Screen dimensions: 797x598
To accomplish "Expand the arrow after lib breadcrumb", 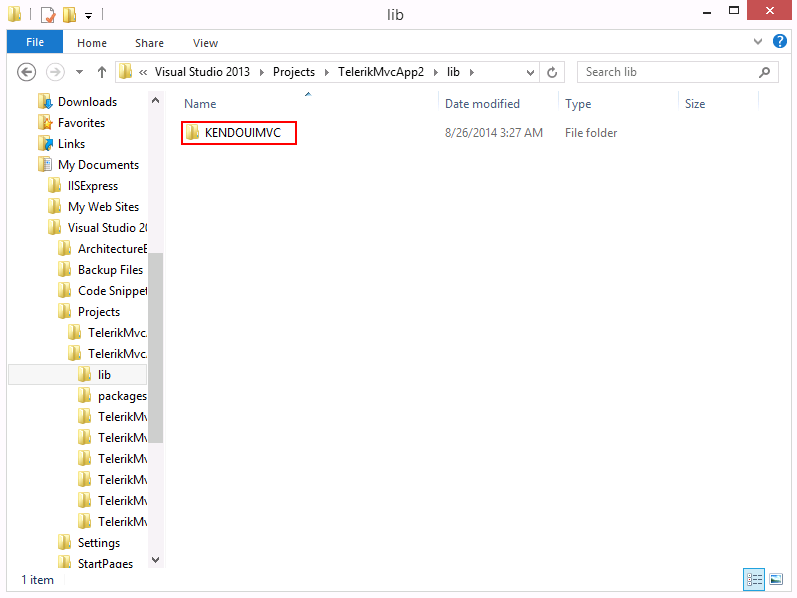I will 472,72.
